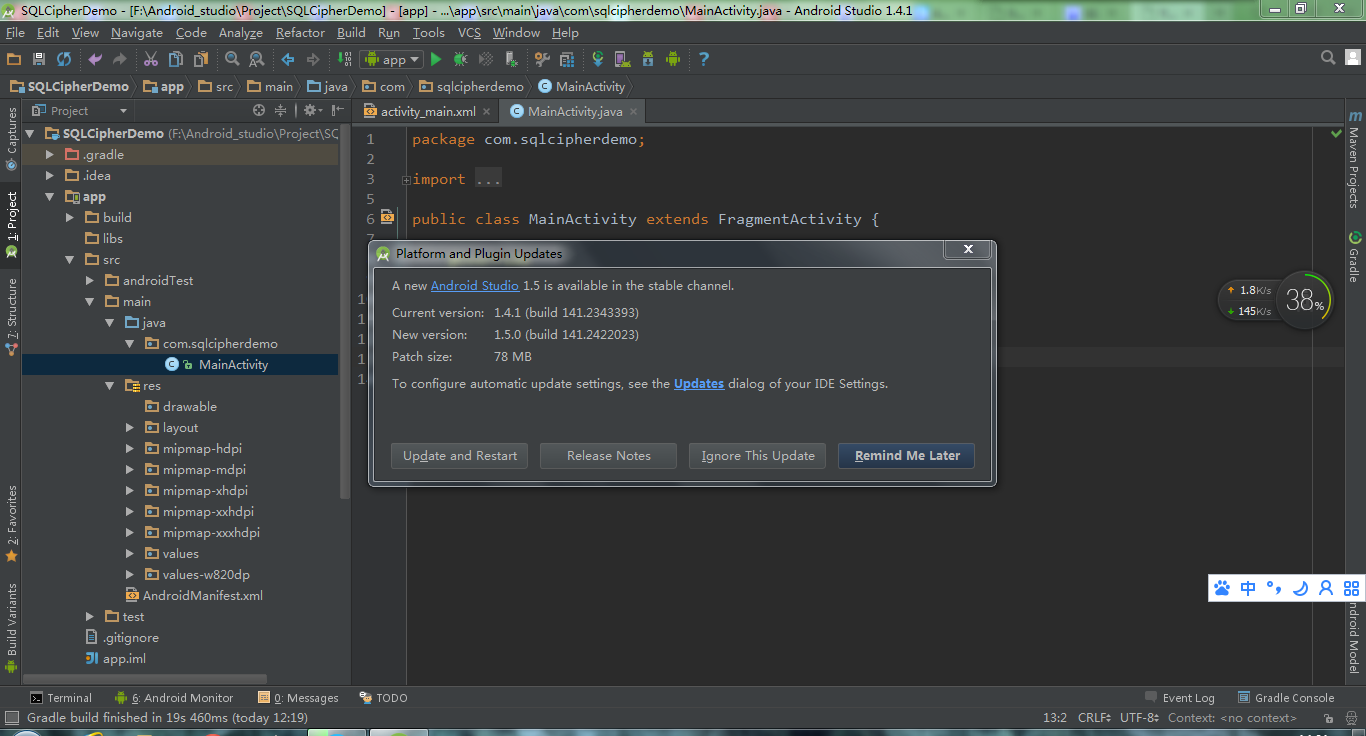Click the Help question mark icon

tap(704, 59)
